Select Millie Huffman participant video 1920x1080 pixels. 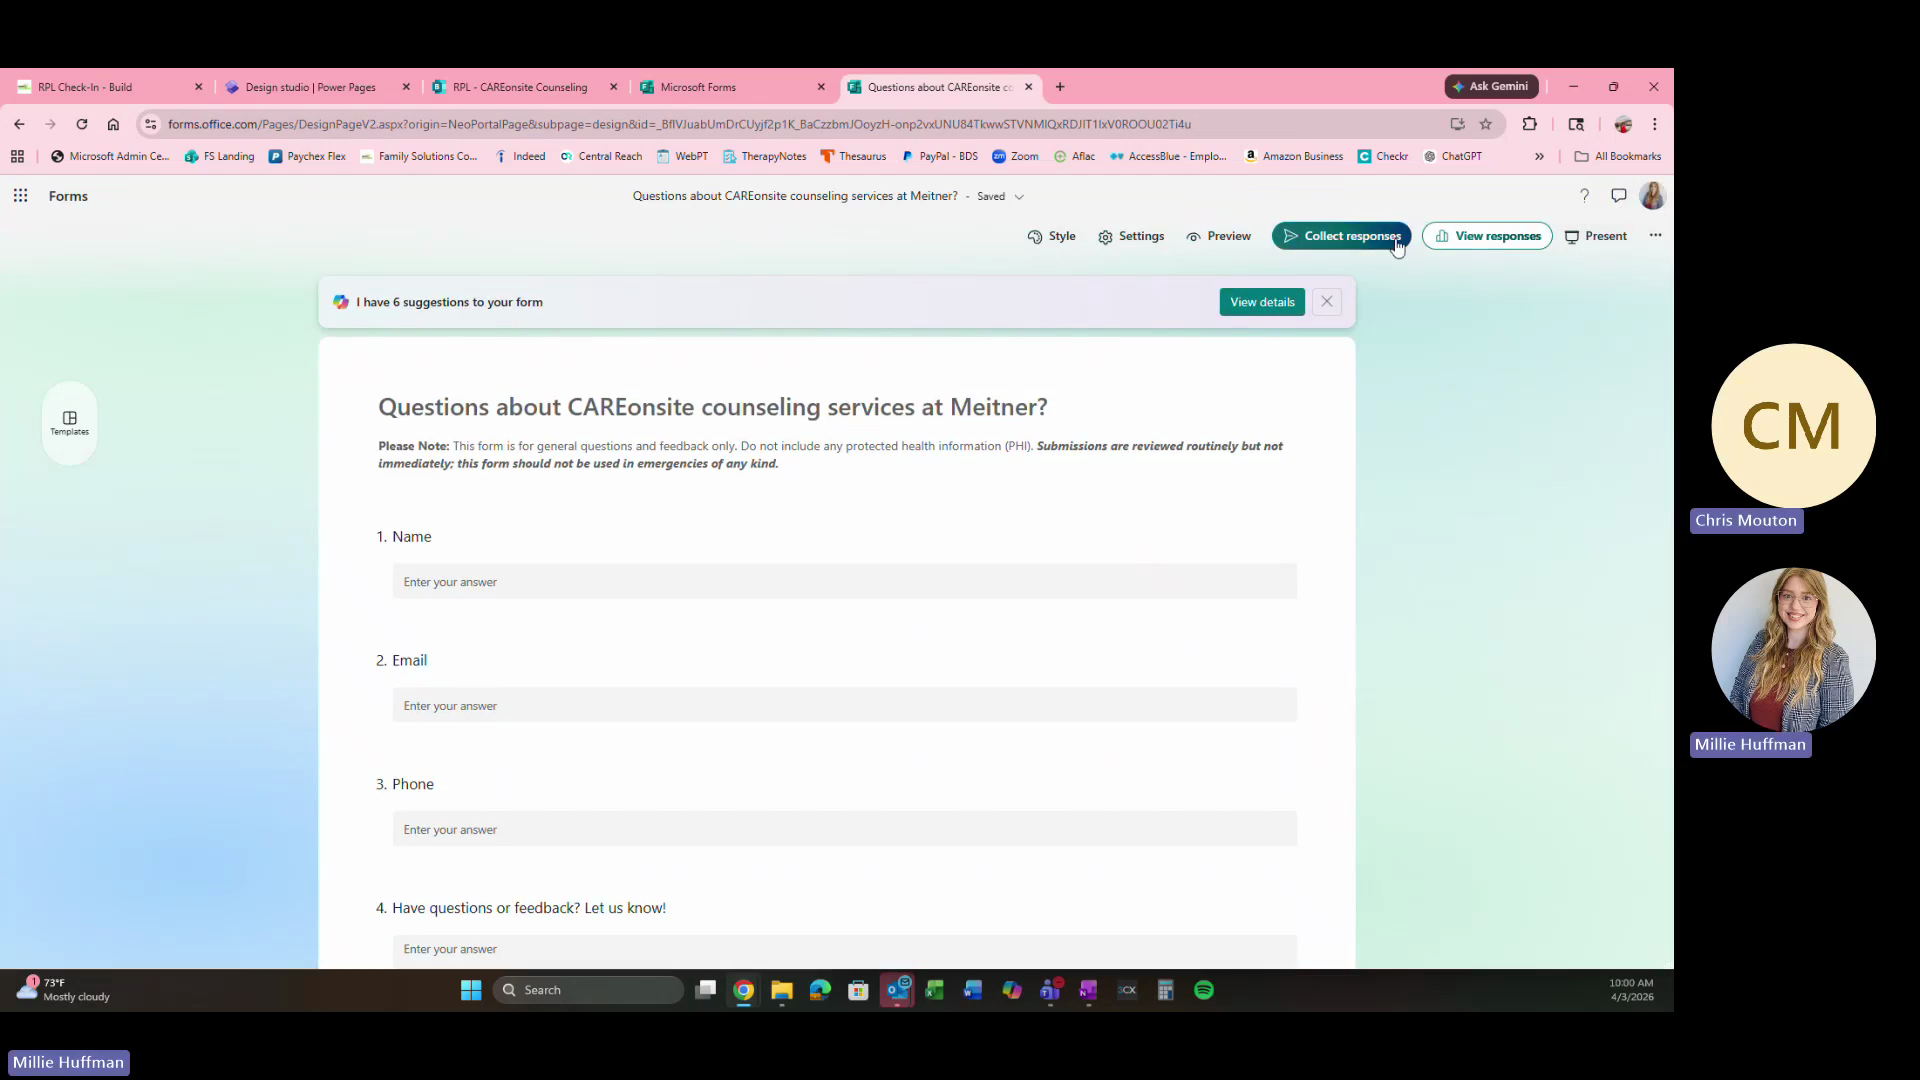click(1793, 650)
